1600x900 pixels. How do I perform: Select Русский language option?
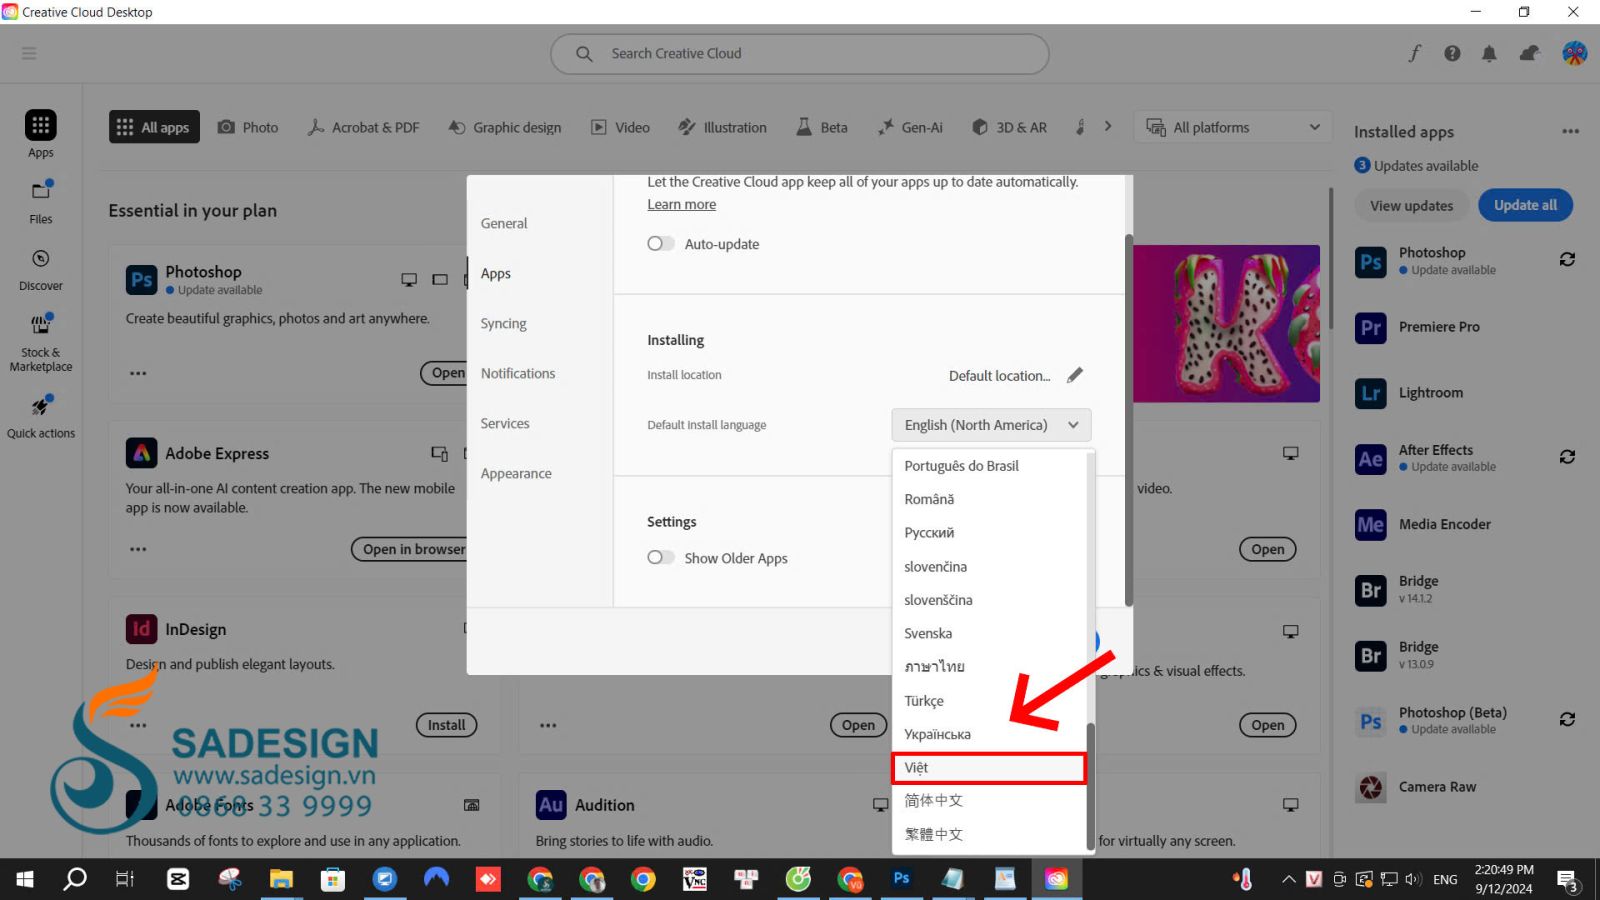click(988, 533)
